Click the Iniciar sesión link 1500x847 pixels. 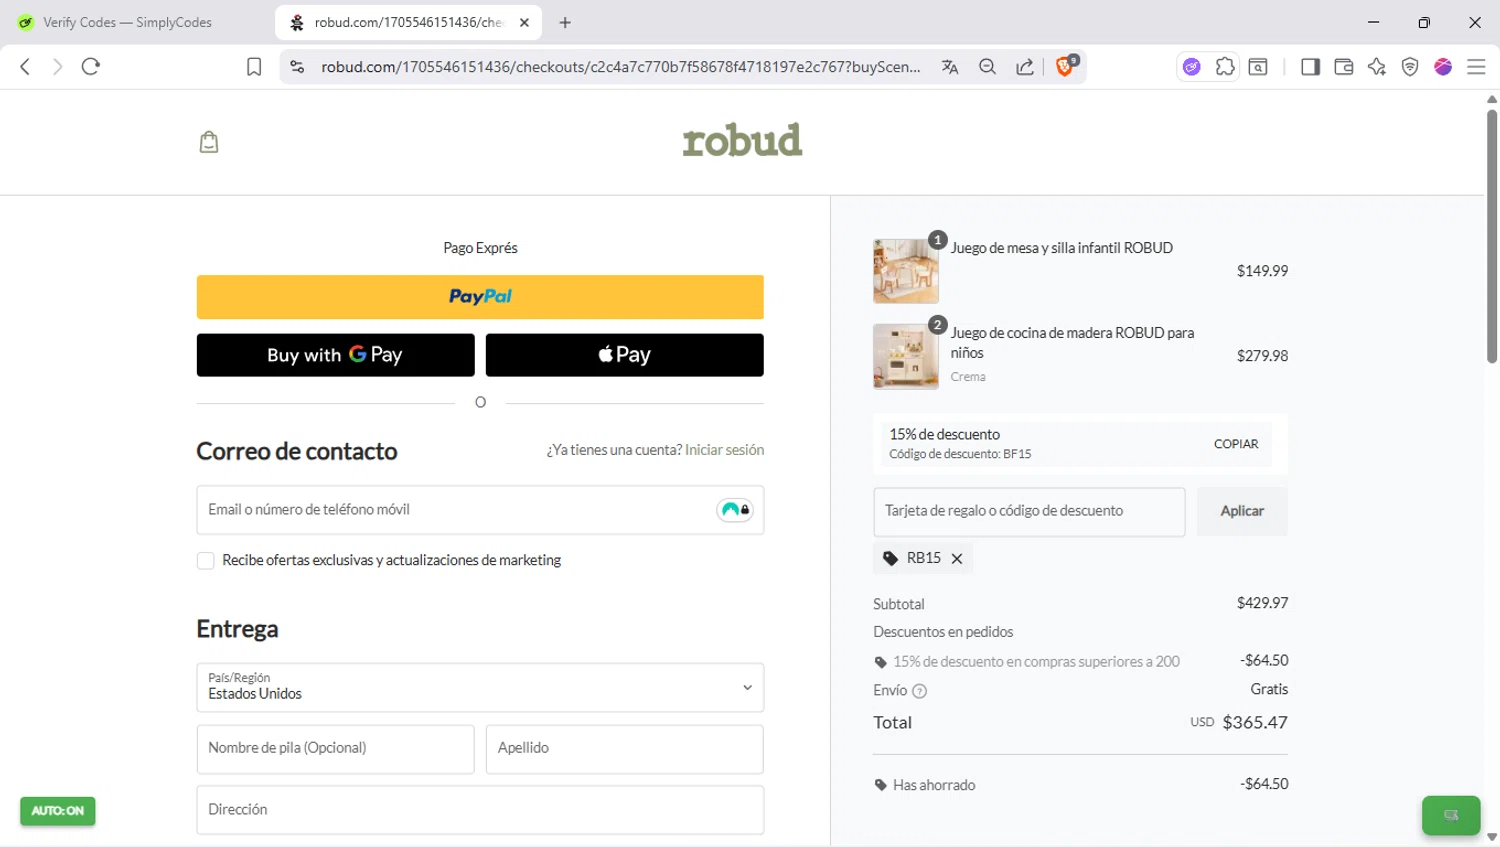[x=725, y=450]
